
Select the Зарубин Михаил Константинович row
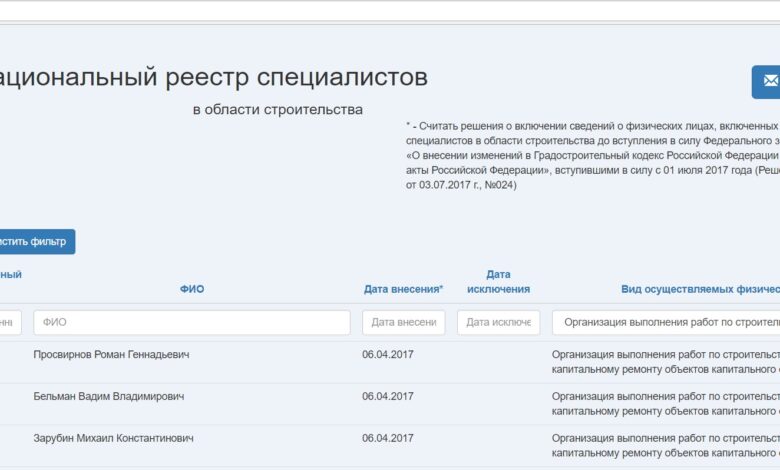tap(113, 439)
